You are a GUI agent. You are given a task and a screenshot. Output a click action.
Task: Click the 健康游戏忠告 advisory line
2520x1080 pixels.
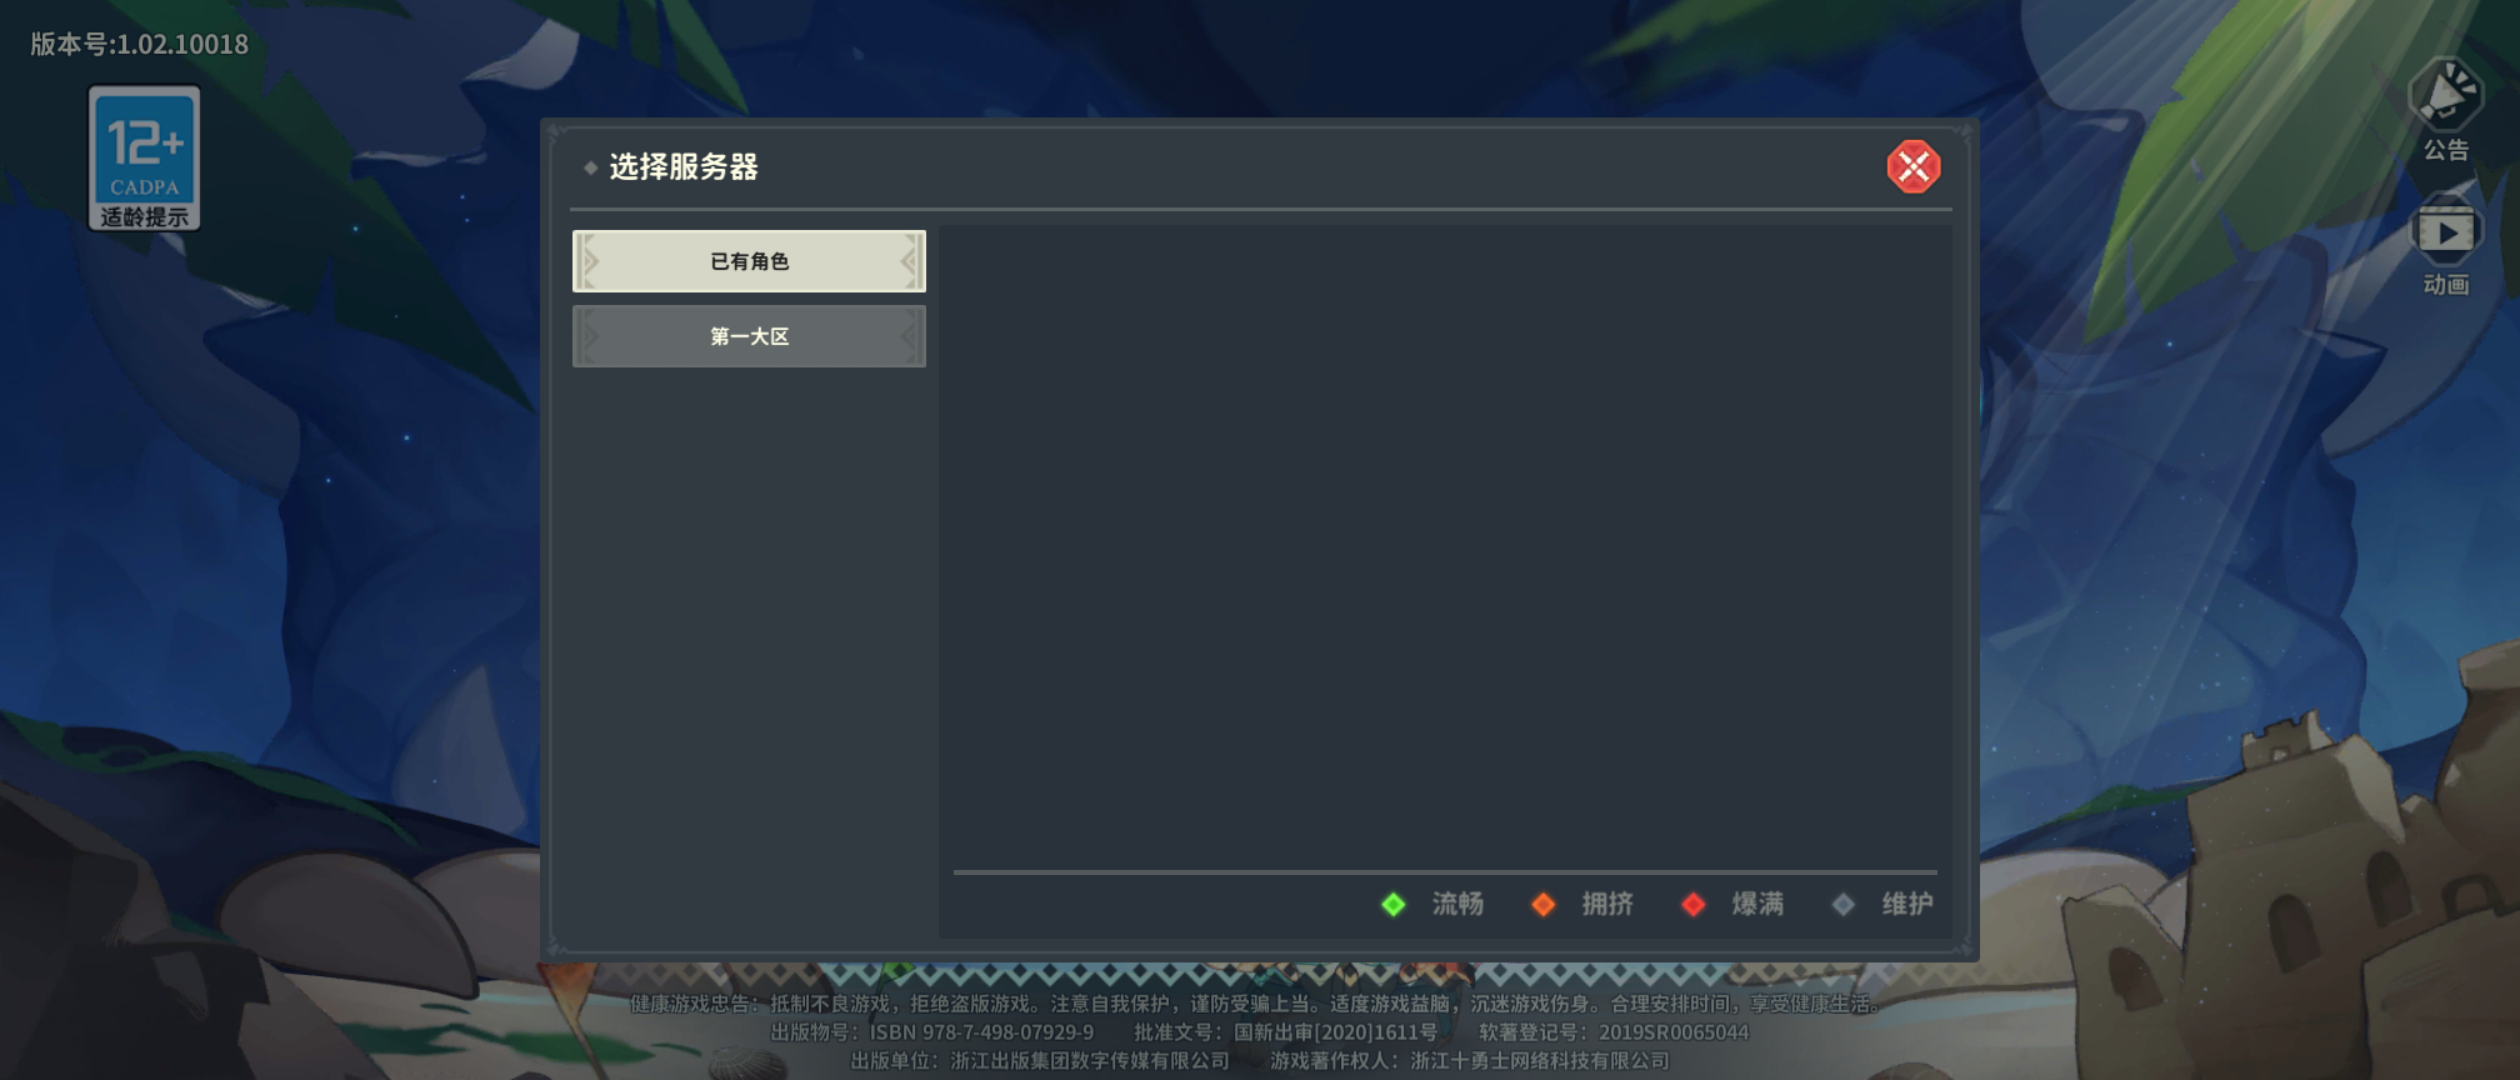[x=1256, y=1004]
